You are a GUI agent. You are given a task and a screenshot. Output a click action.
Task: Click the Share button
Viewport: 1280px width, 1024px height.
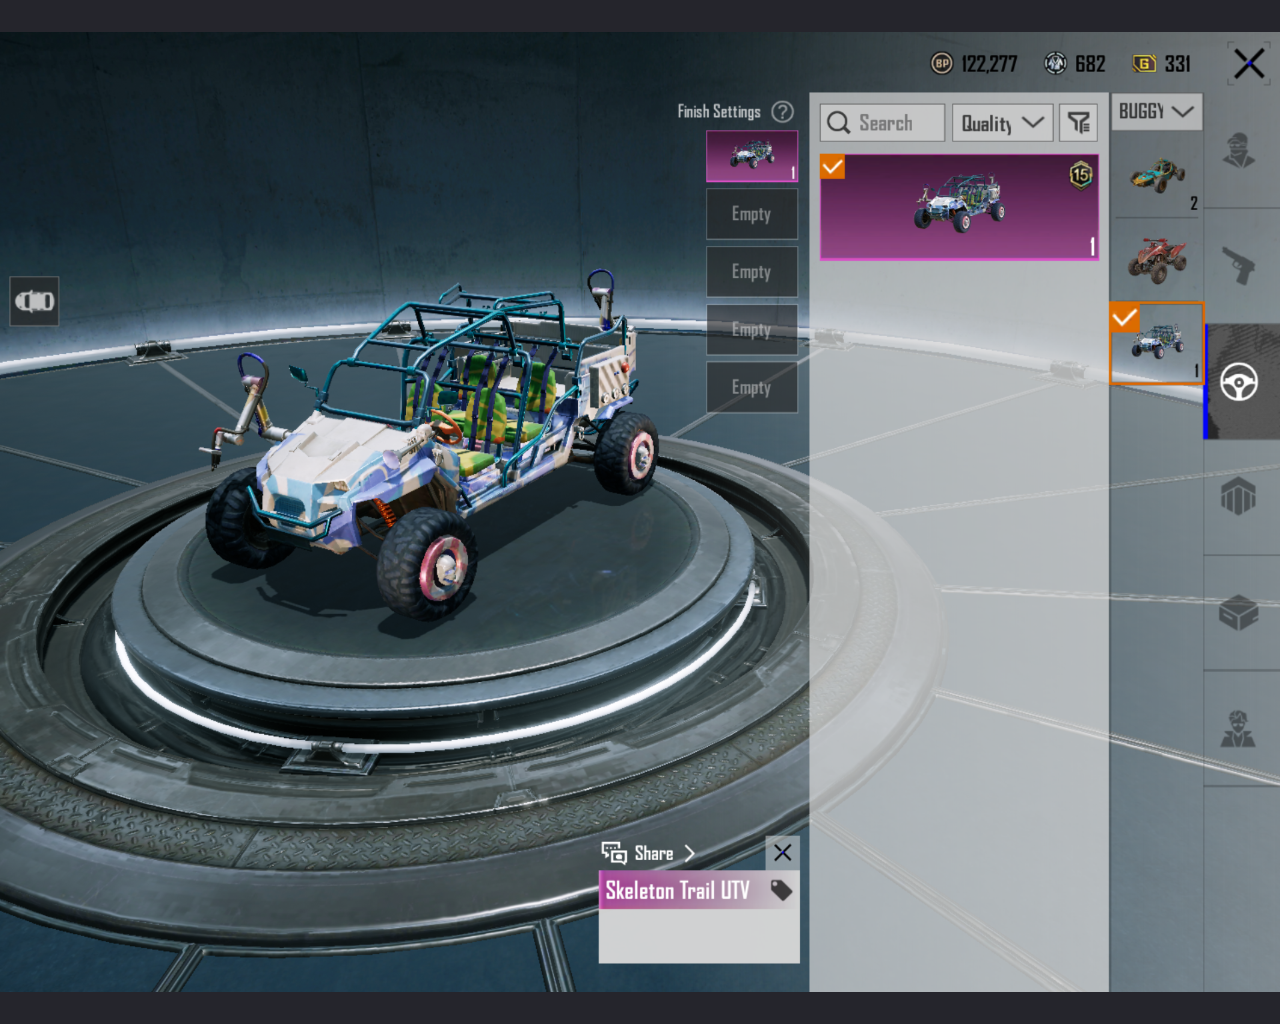pos(648,853)
